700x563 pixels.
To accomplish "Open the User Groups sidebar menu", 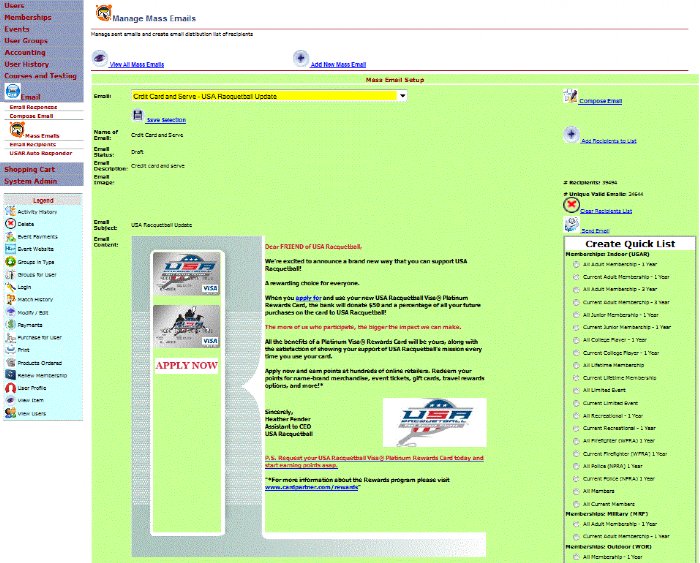I will [x=26, y=41].
